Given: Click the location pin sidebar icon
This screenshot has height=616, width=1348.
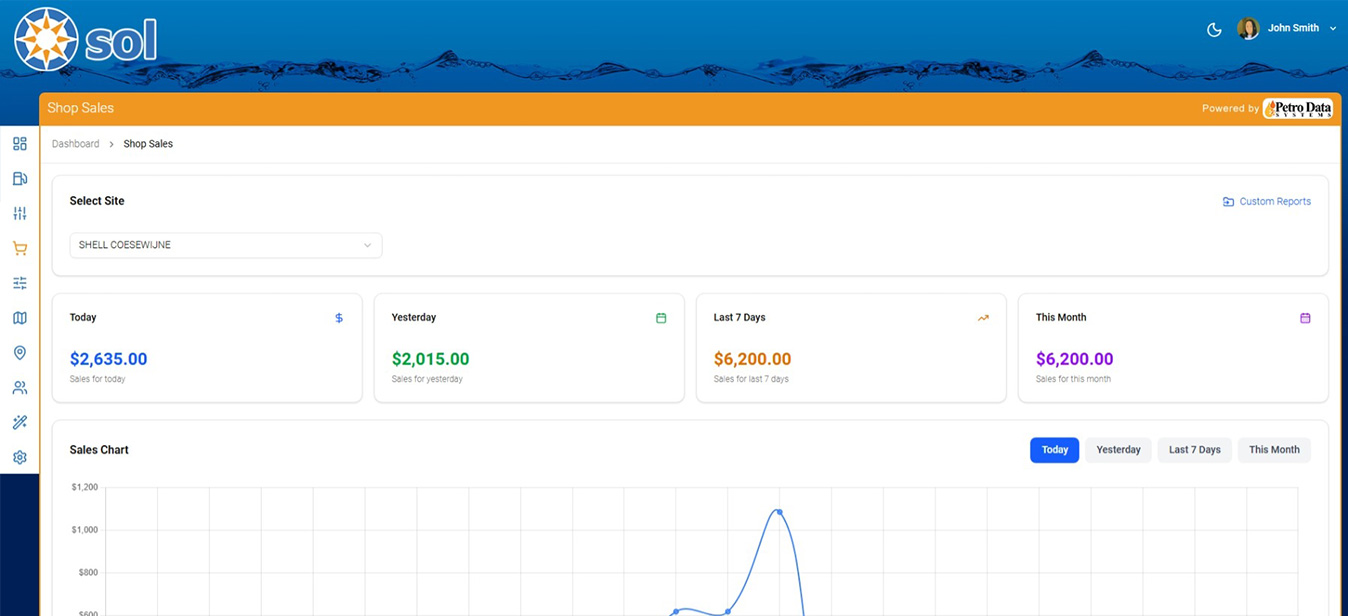Looking at the screenshot, I should tap(19, 353).
